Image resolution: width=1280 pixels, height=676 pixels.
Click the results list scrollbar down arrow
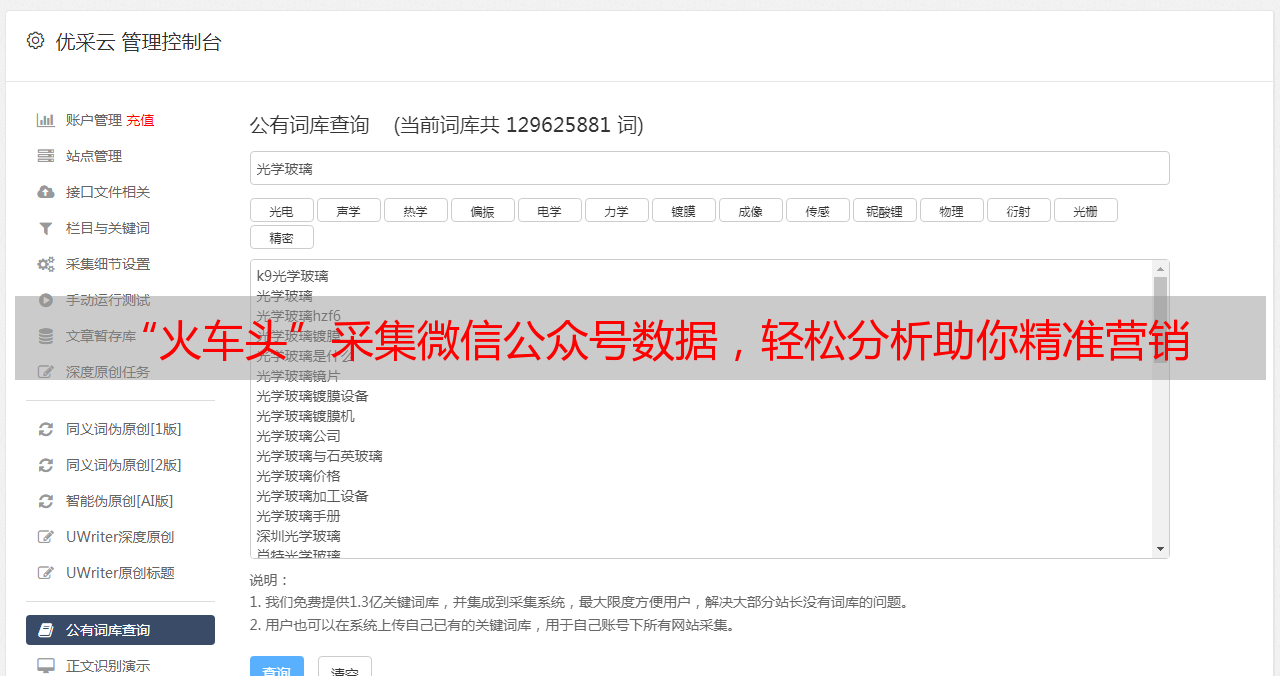tap(1160, 549)
